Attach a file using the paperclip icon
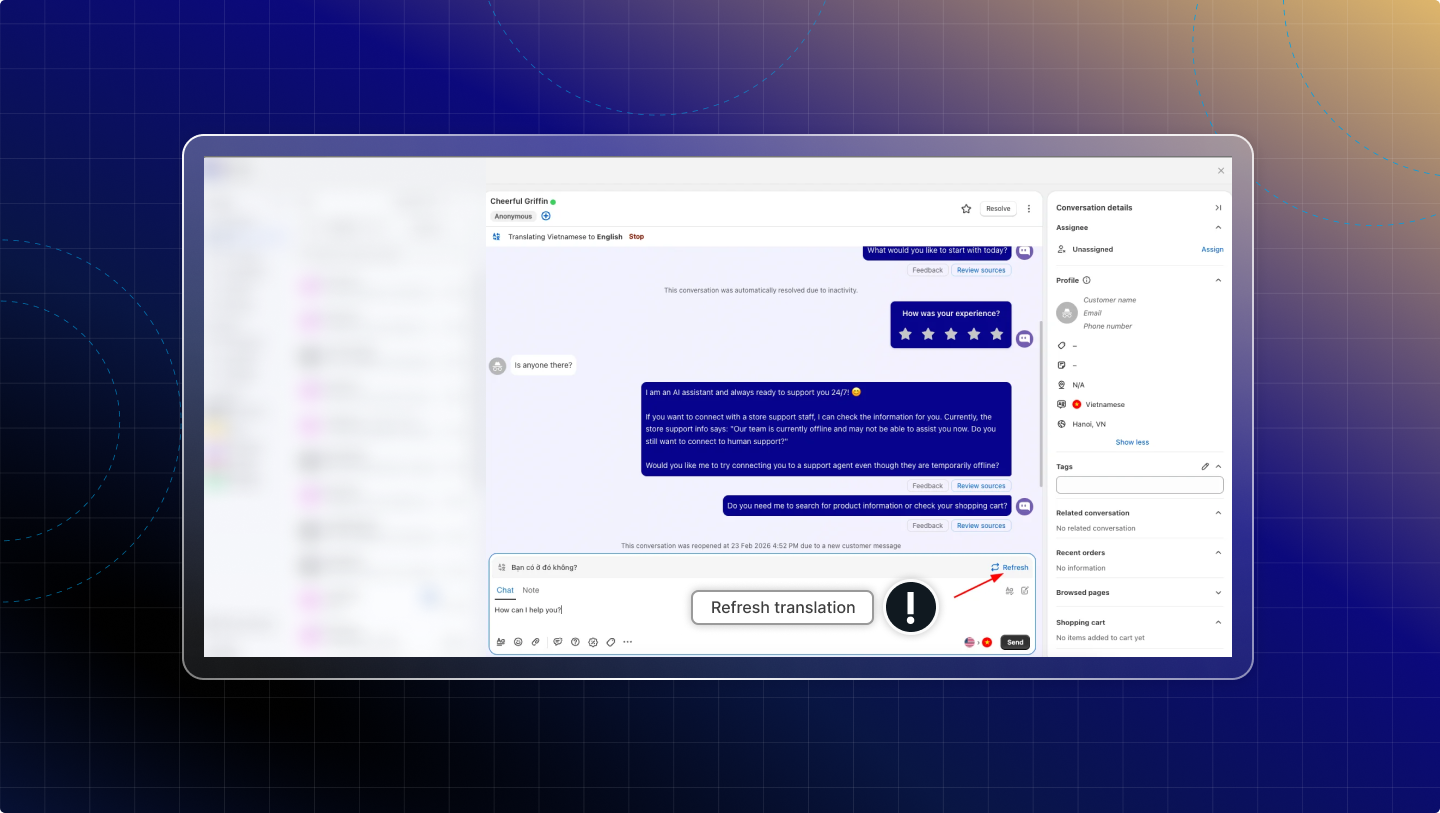This screenshot has width=1440, height=813. 536,642
